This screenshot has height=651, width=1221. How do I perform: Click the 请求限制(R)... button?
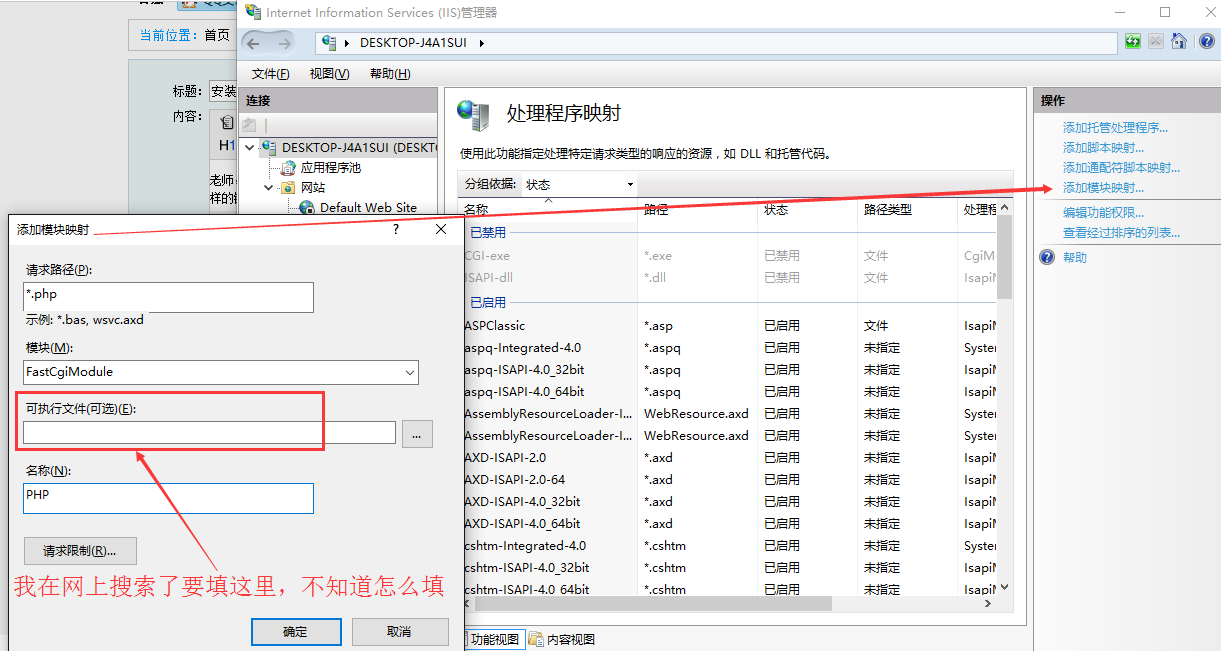[80, 551]
